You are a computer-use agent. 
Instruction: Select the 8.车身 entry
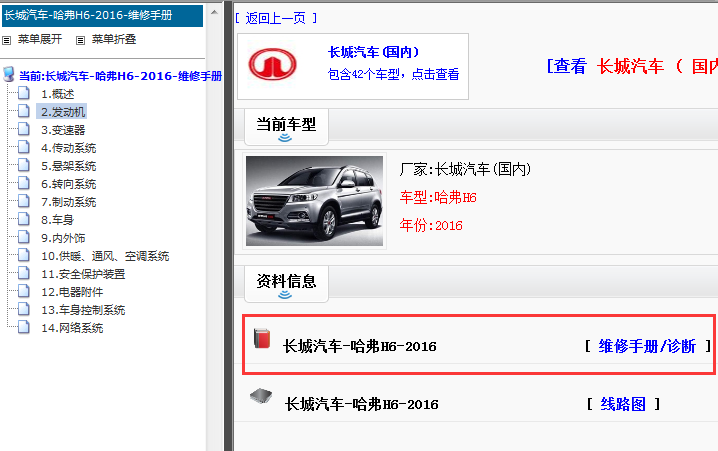coord(57,220)
